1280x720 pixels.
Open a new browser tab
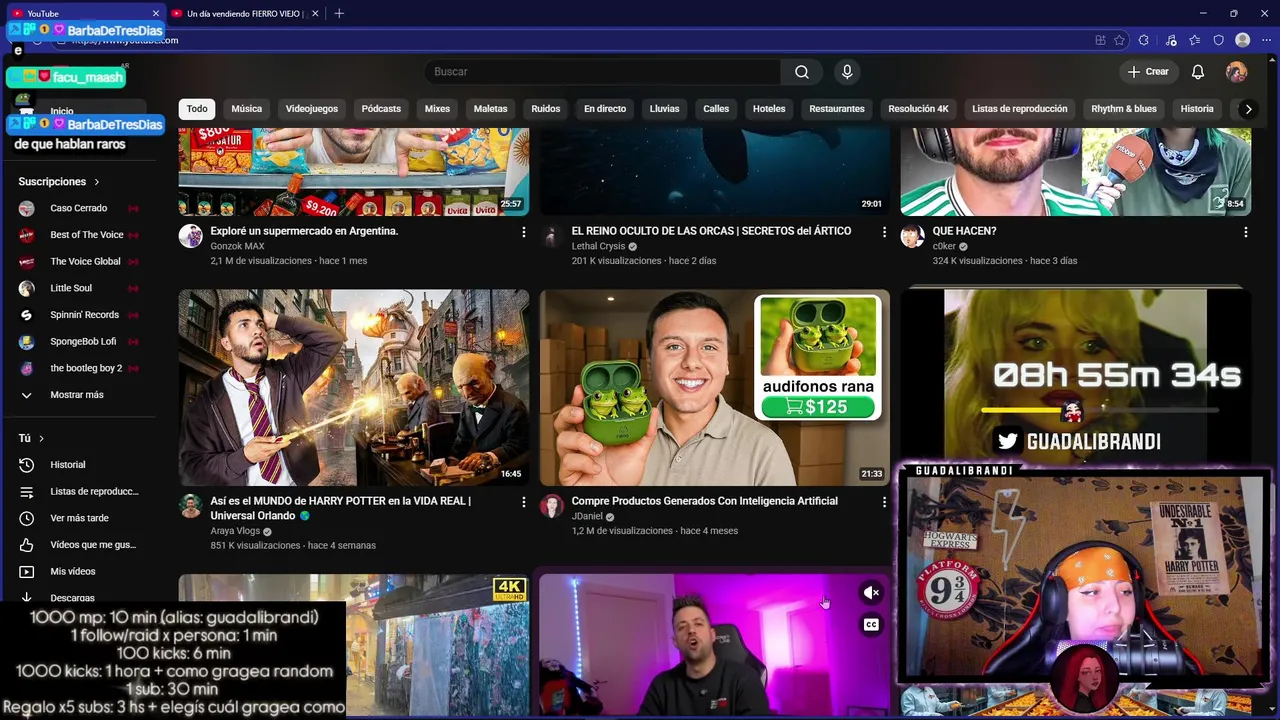(x=339, y=13)
